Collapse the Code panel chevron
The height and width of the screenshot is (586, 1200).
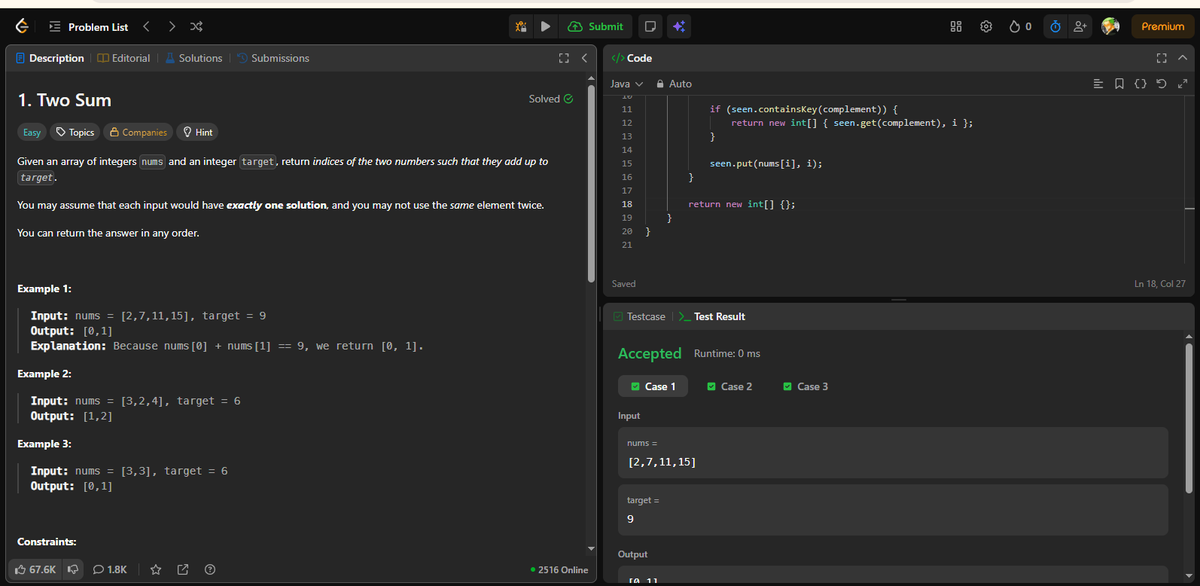1181,59
